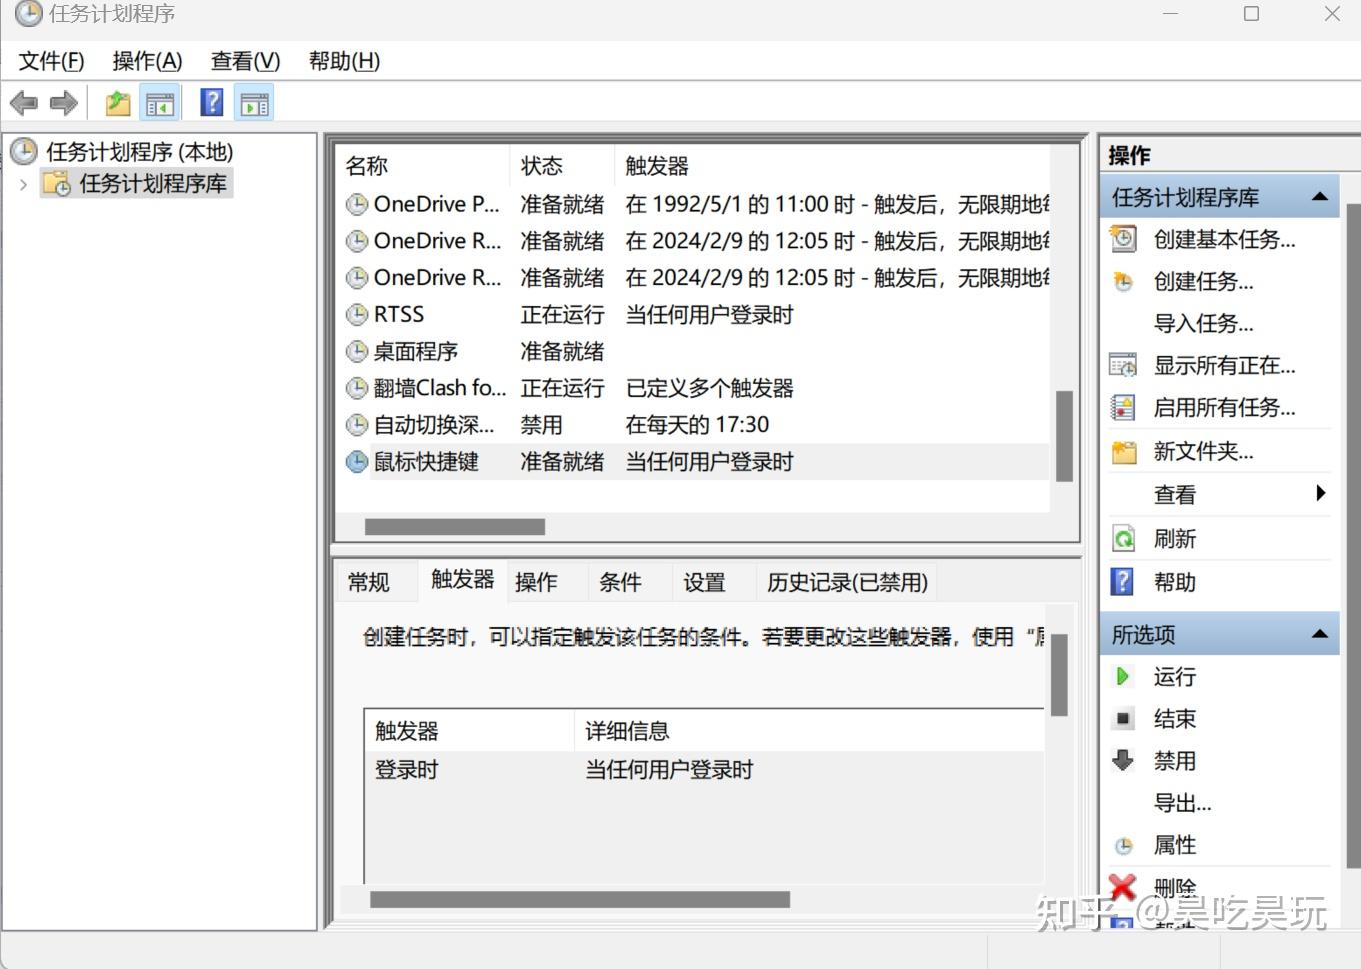Click 导出... to export the task
1361x969 pixels.
(x=1184, y=802)
